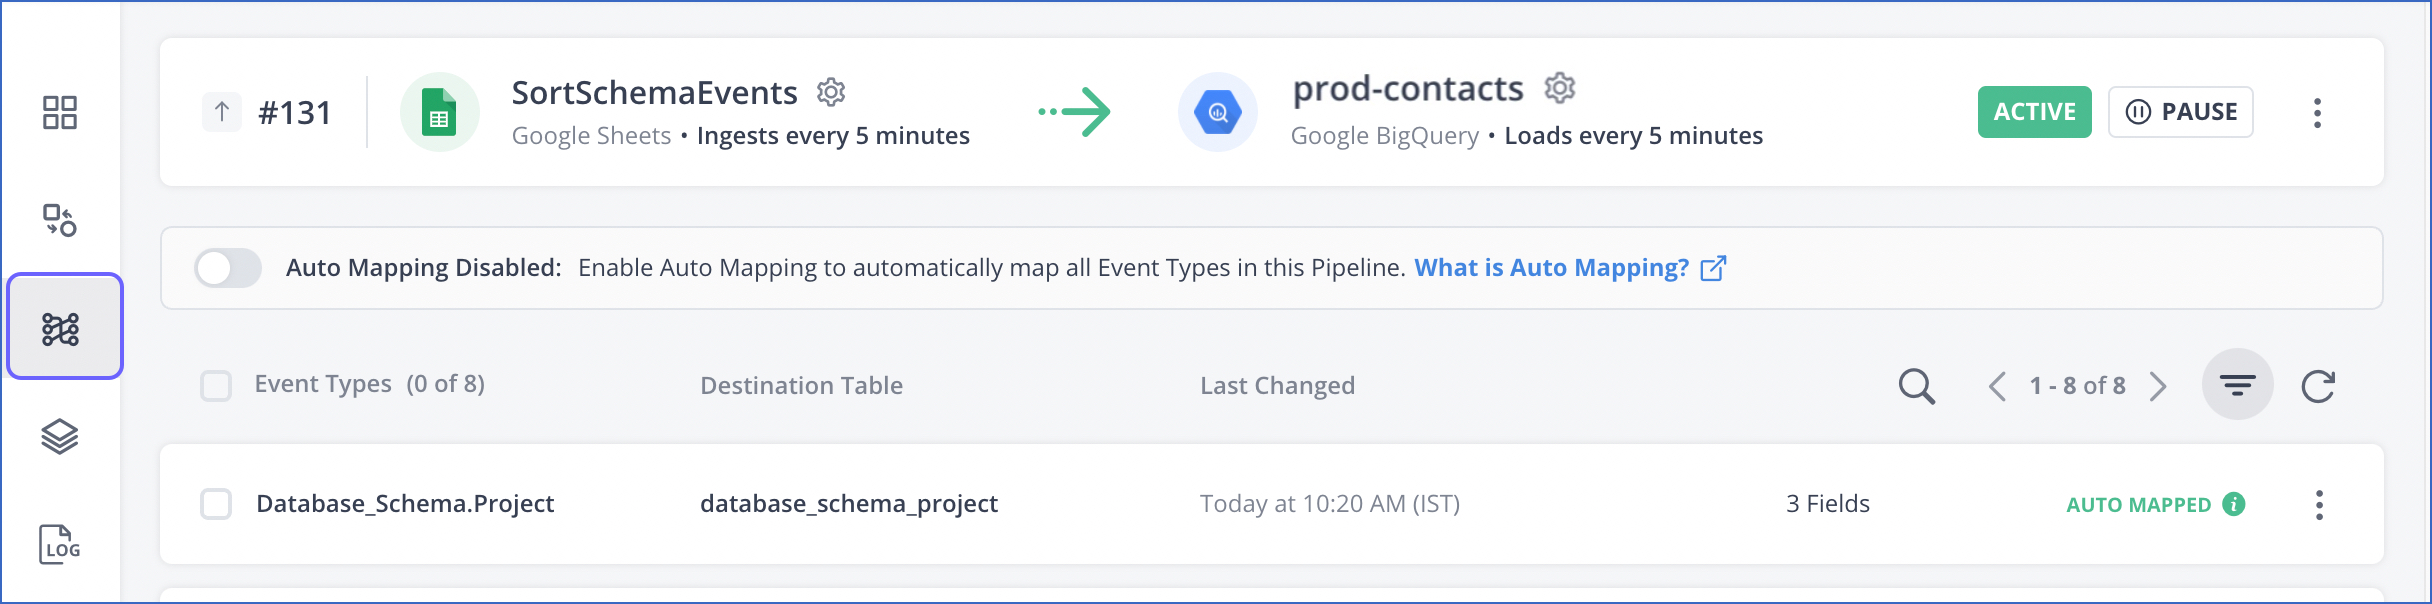Open the LOG icon in the sidebar
Viewport: 2432px width, 604px height.
click(61, 545)
